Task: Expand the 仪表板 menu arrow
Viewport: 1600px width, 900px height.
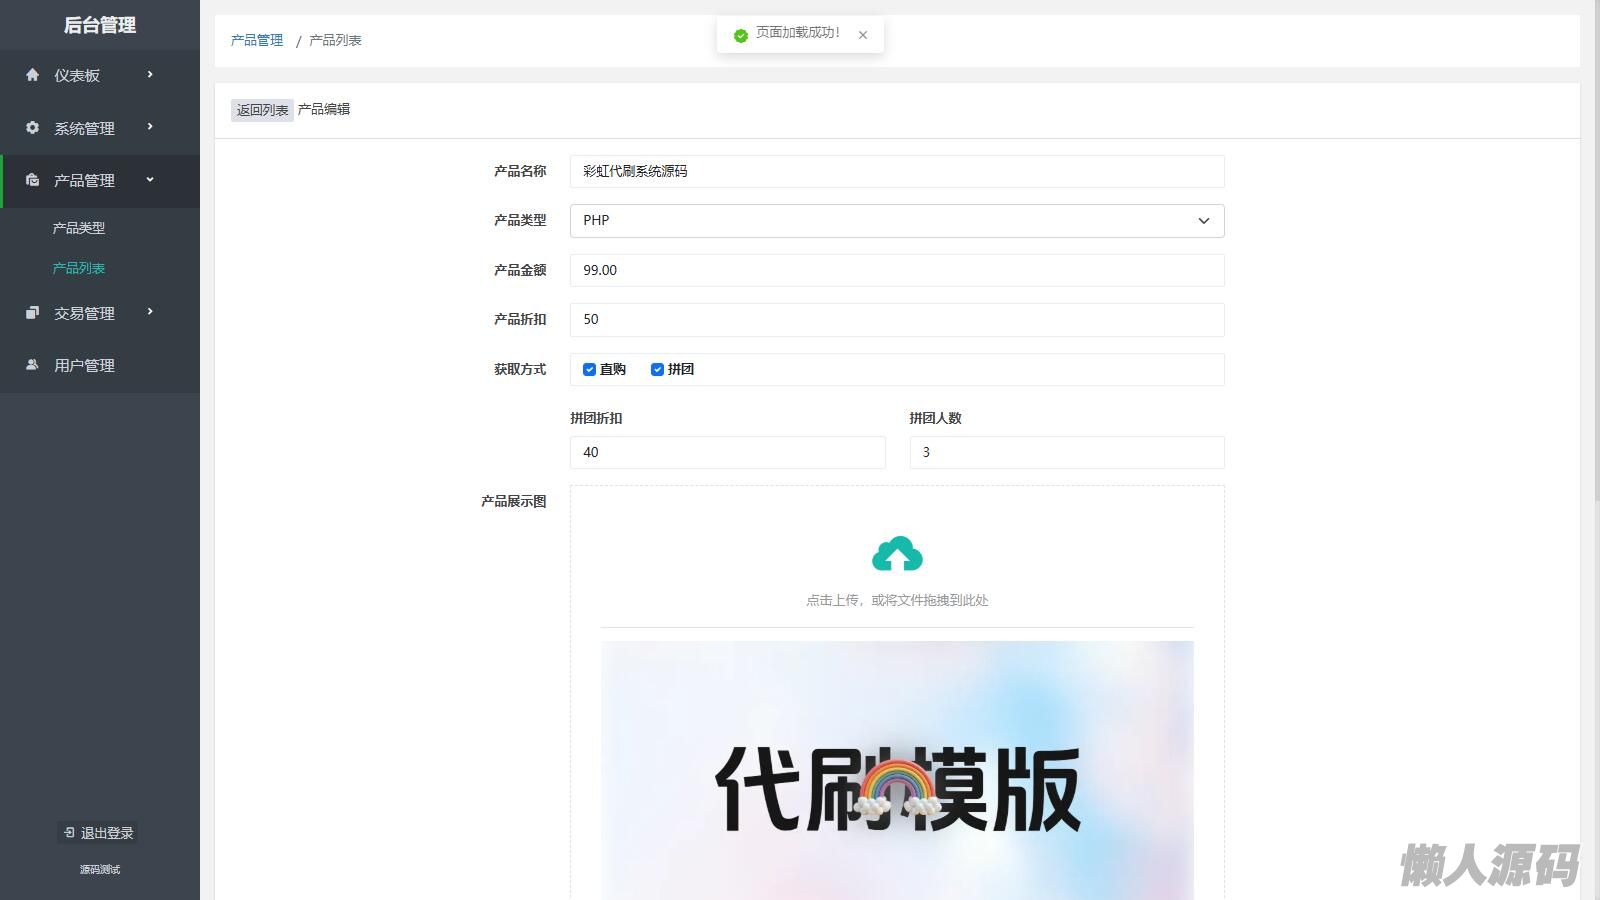Action: [150, 74]
